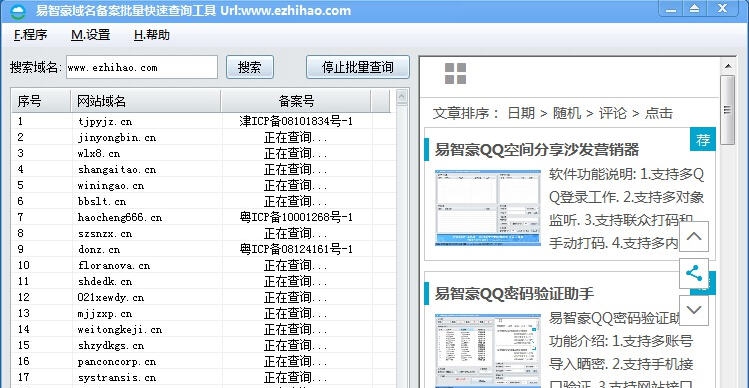Click the QQ空间分享沙发营销器 thumbnail image

tap(488, 208)
